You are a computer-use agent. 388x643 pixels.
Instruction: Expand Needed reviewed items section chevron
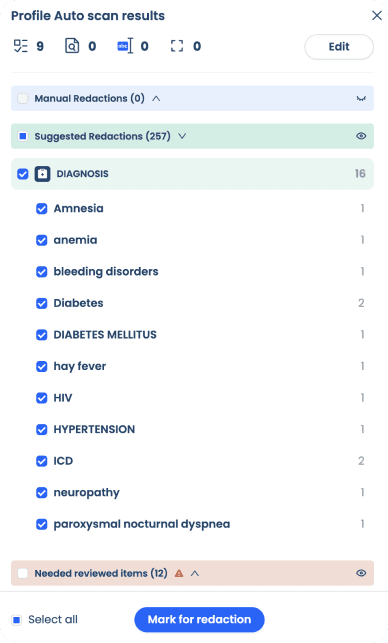point(195,573)
